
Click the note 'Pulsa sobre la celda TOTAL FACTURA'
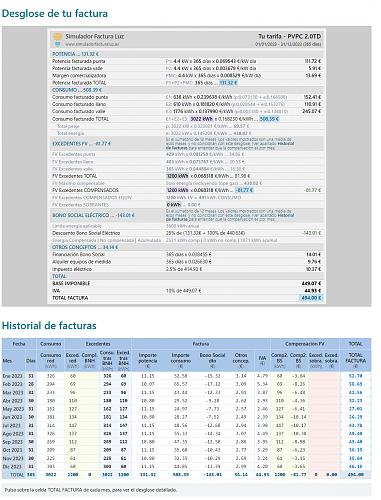point(91,490)
